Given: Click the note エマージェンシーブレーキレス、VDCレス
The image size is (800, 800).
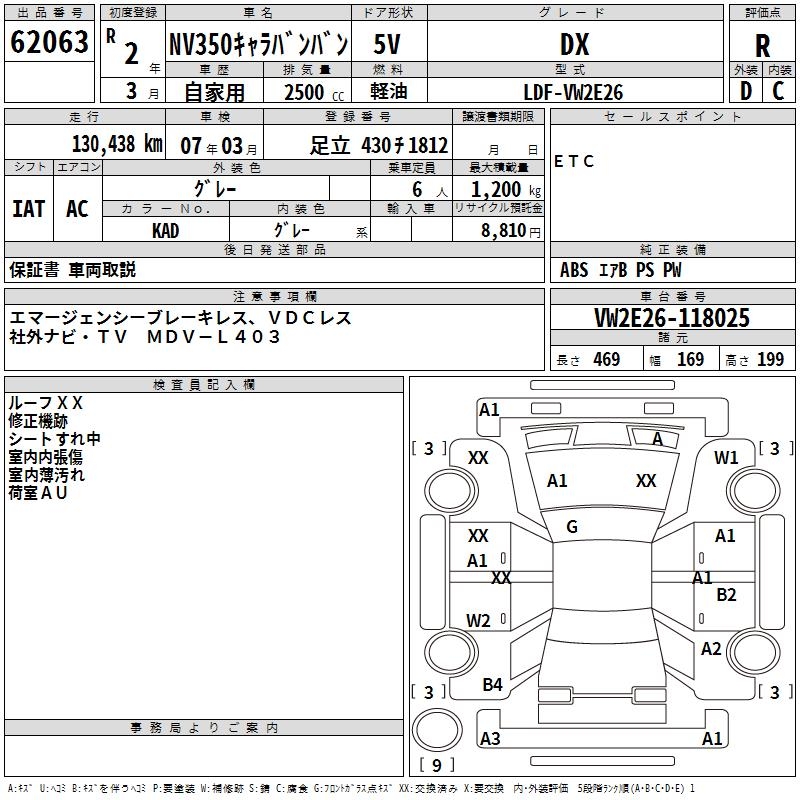Looking at the screenshot, I should (x=181, y=318).
